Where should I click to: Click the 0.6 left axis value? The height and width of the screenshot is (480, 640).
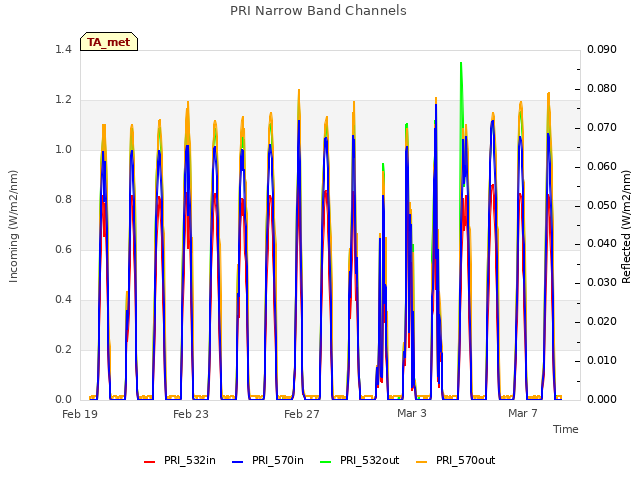(63, 249)
